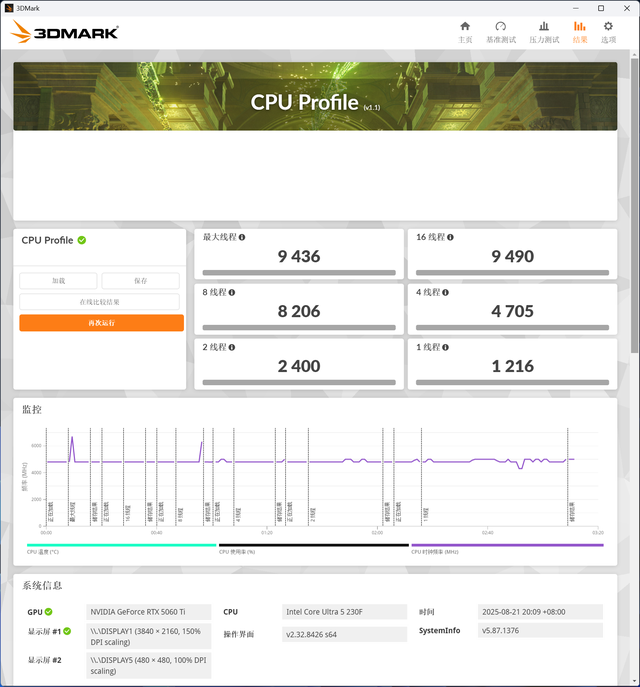This screenshot has height=687, width=640.
Task: Click the Max threads score 9 436
Action: [299, 256]
